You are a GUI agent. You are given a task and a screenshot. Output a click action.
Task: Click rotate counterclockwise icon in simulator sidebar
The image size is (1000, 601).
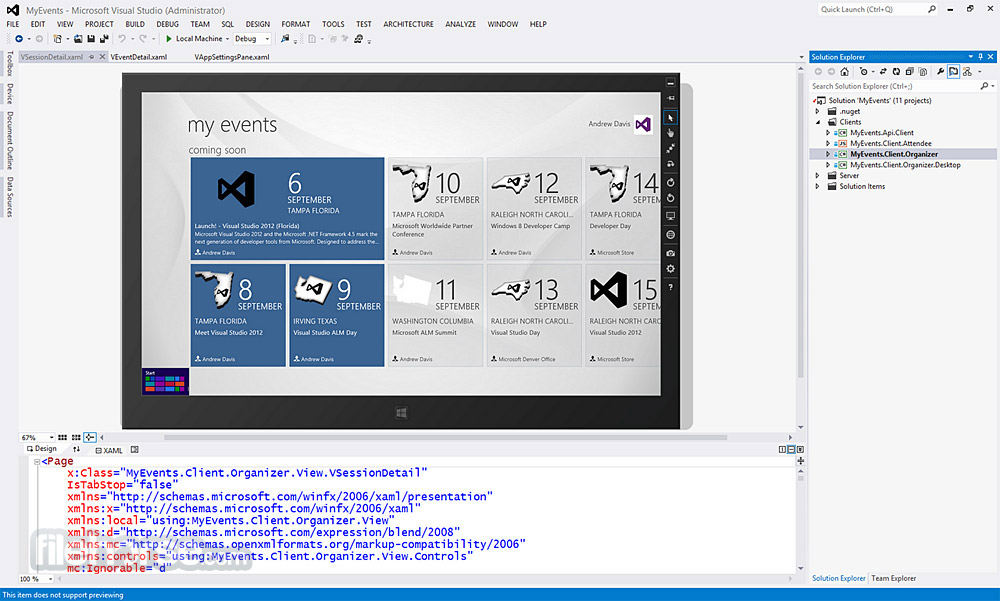click(x=670, y=198)
